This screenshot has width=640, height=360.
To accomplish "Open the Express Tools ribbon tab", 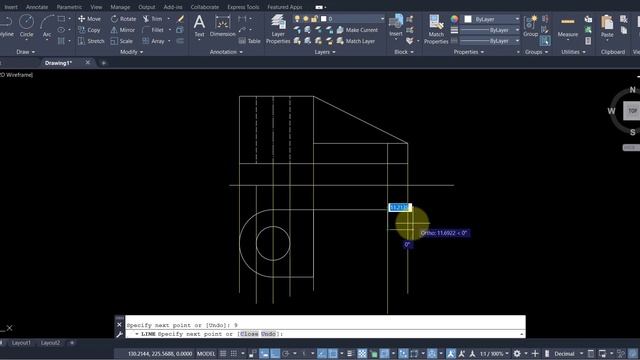I will [243, 7].
